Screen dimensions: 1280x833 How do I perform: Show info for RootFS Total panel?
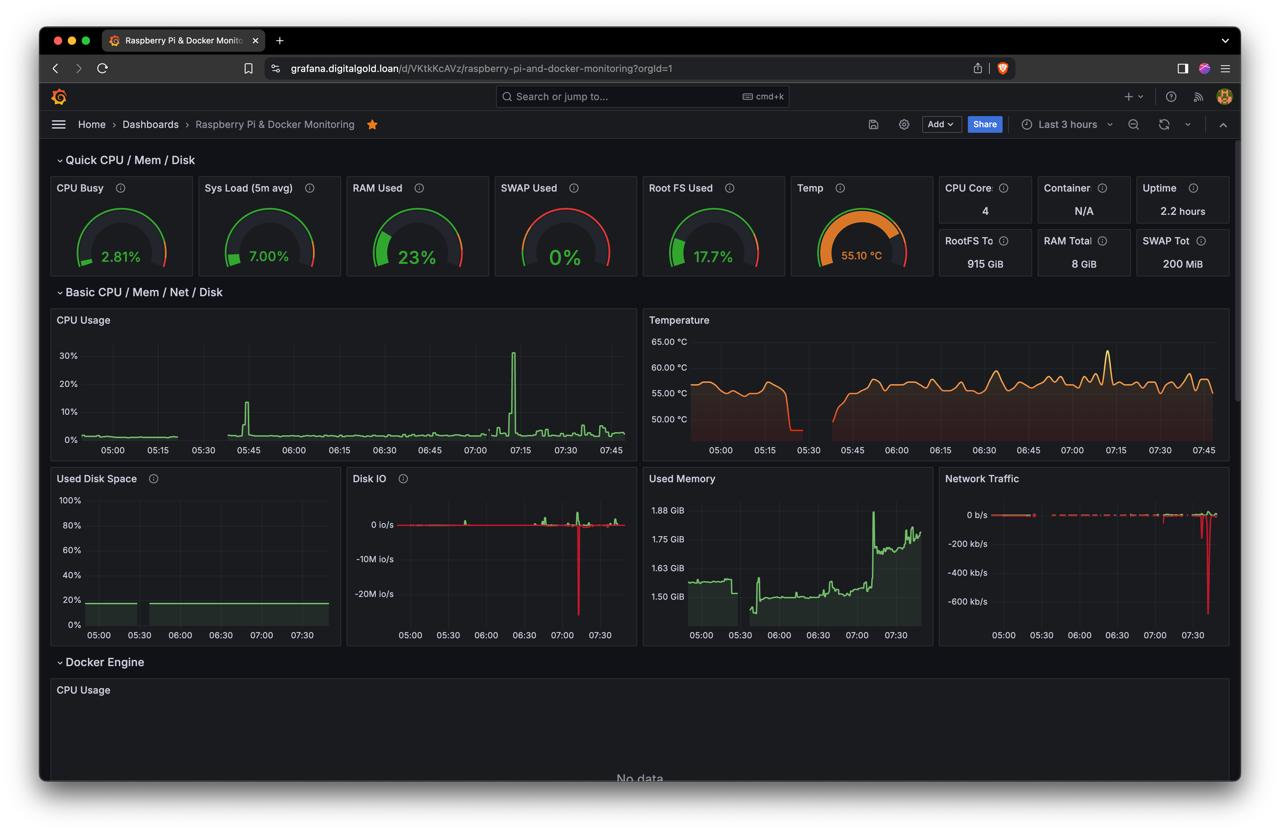(x=1003, y=241)
